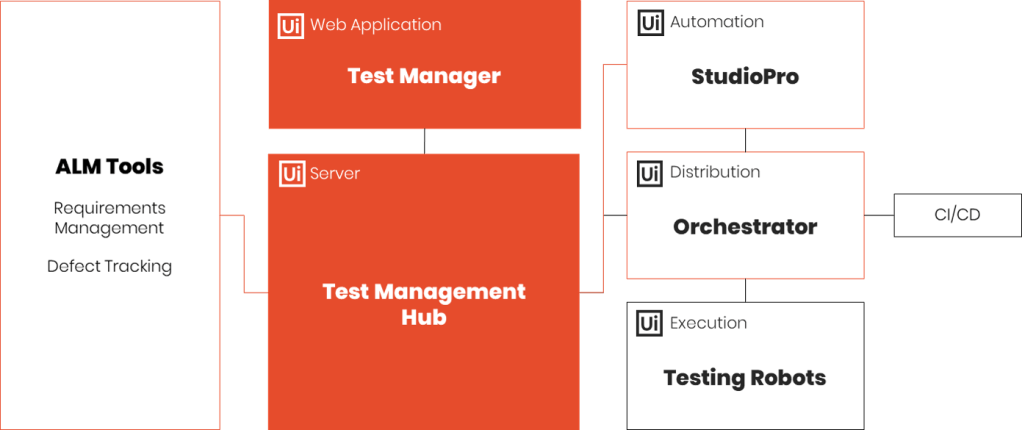Select the Defect Tracking text
Viewport: 1022px width, 430px height.
[110, 267]
